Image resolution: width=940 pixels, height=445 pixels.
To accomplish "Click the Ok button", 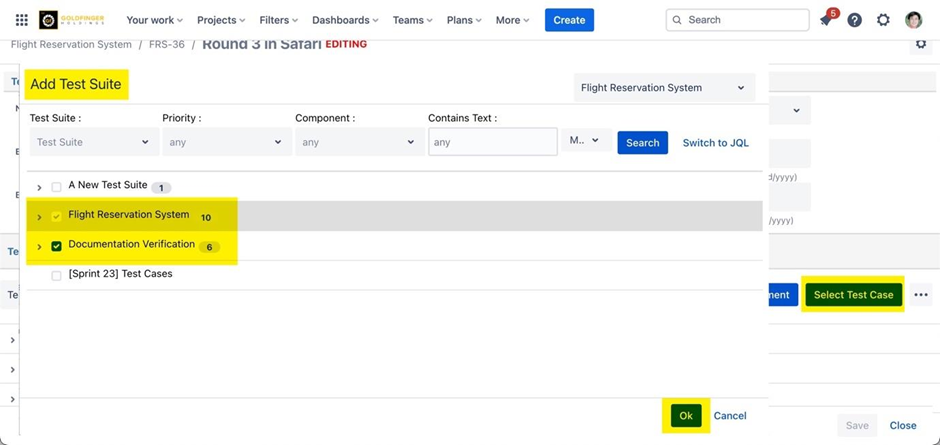I will [685, 416].
